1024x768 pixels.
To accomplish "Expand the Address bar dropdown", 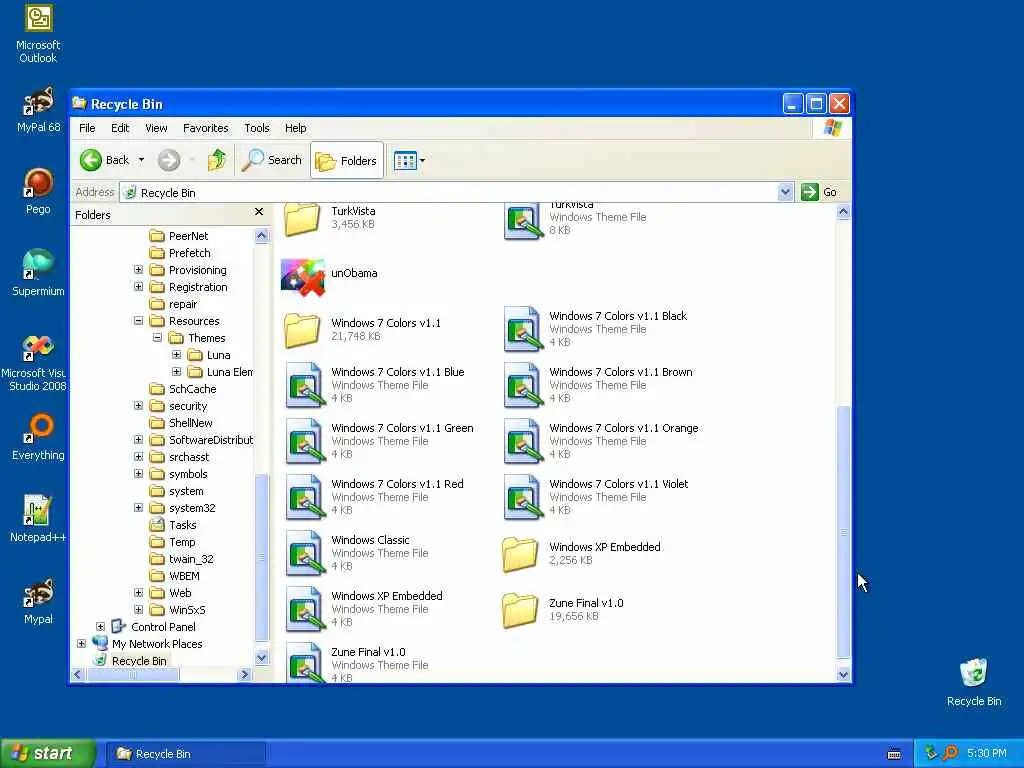I will point(785,192).
